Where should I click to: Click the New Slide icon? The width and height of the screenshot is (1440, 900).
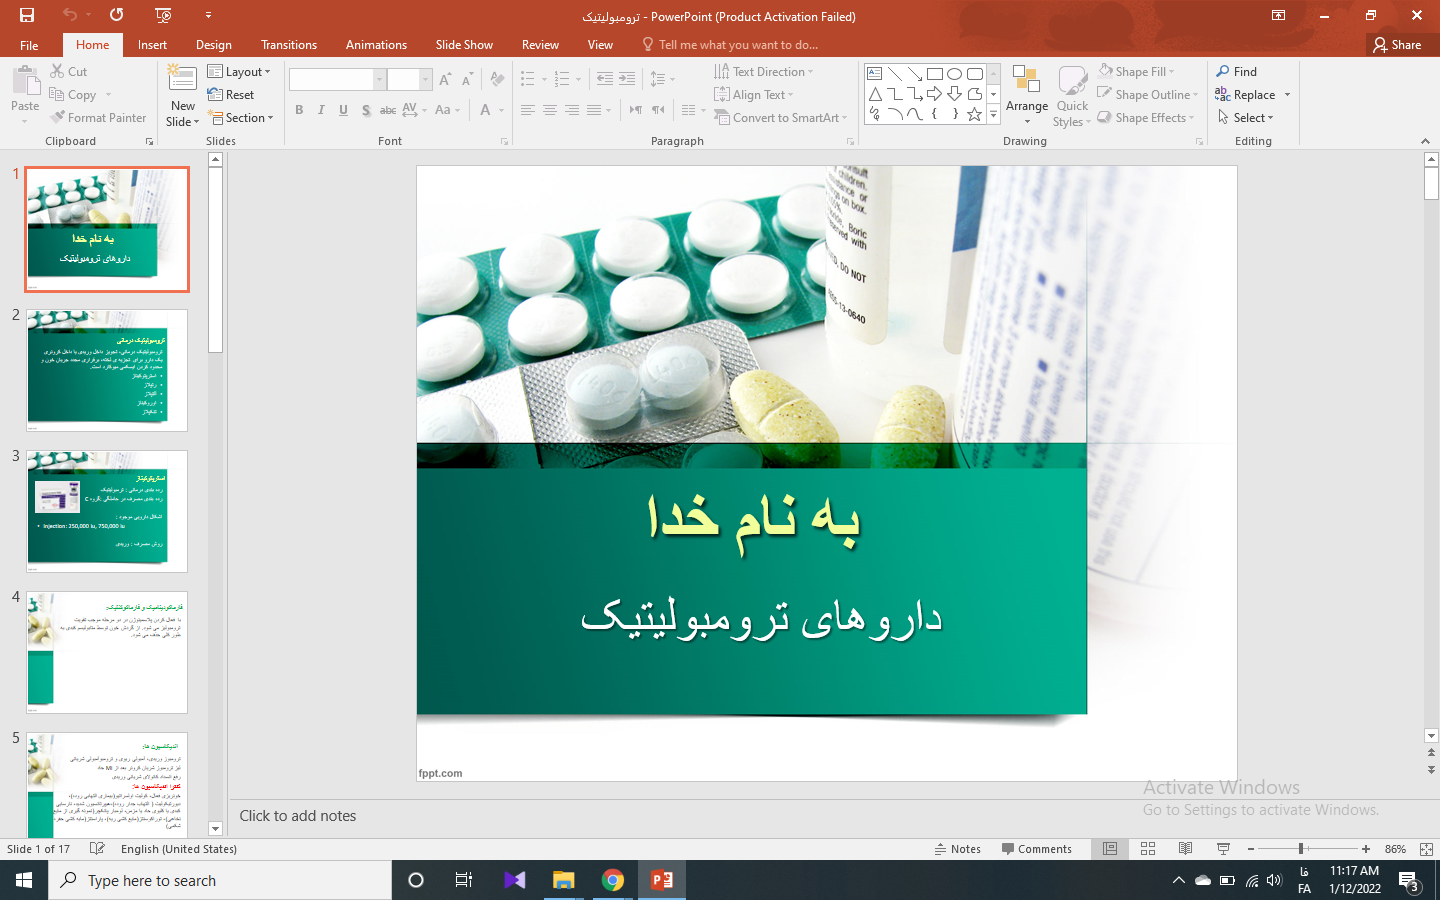click(182, 84)
